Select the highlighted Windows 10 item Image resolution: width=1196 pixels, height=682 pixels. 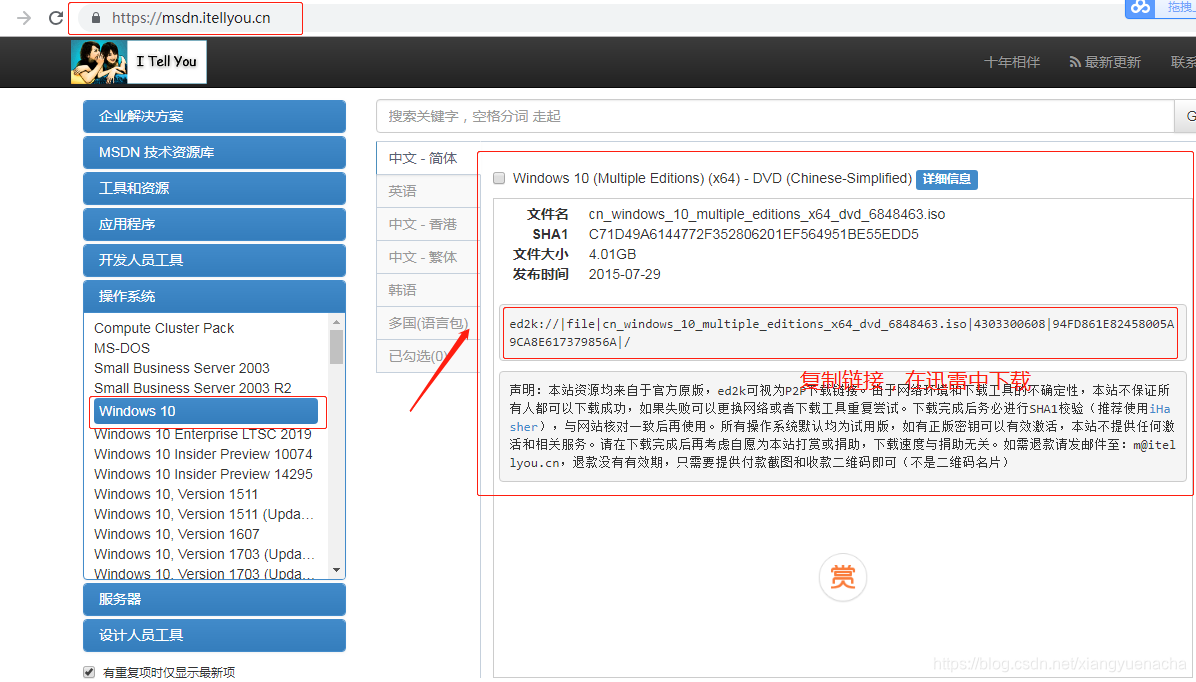[x=206, y=411]
